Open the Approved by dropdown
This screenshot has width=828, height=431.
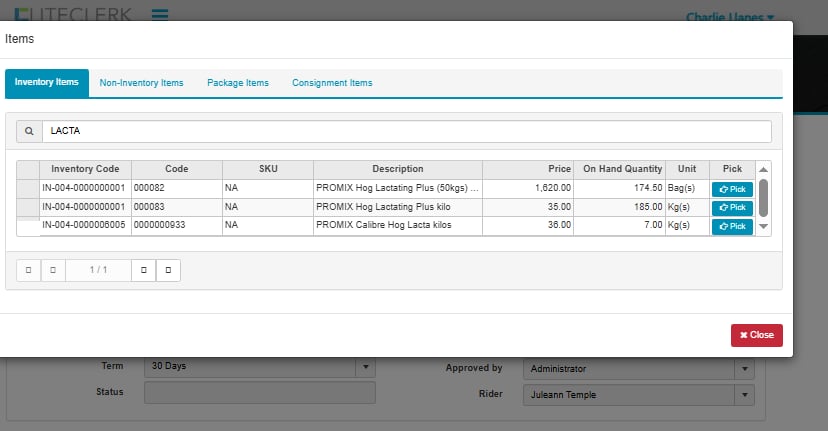coord(744,369)
